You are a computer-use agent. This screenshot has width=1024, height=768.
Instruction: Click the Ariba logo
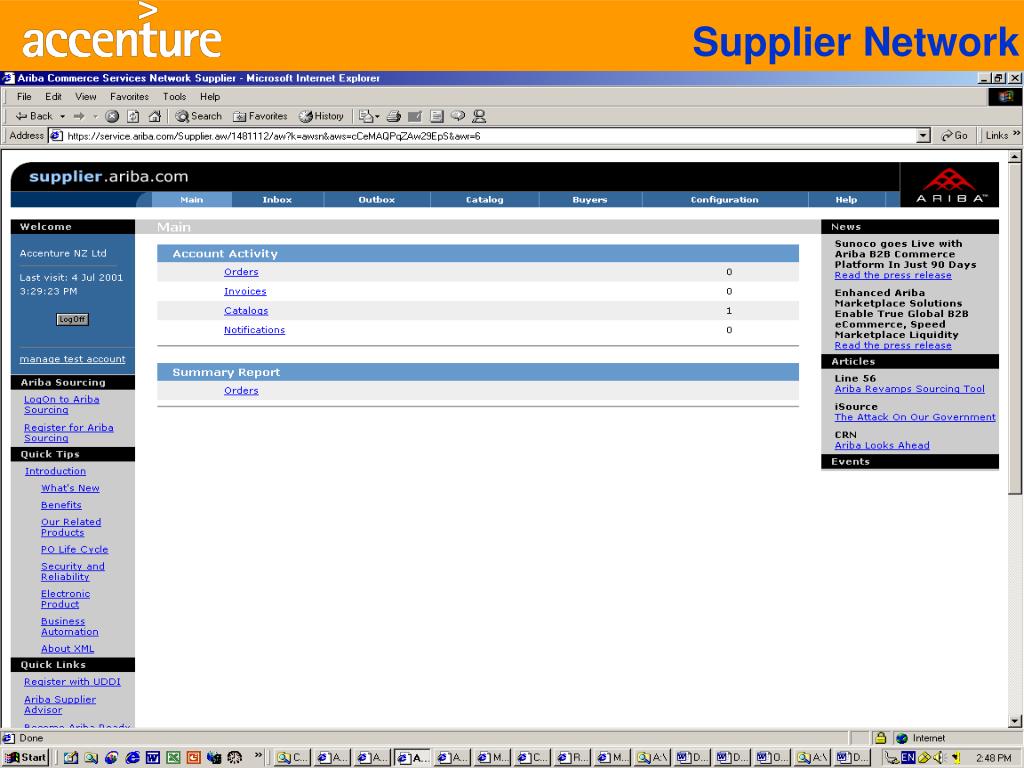pos(950,185)
